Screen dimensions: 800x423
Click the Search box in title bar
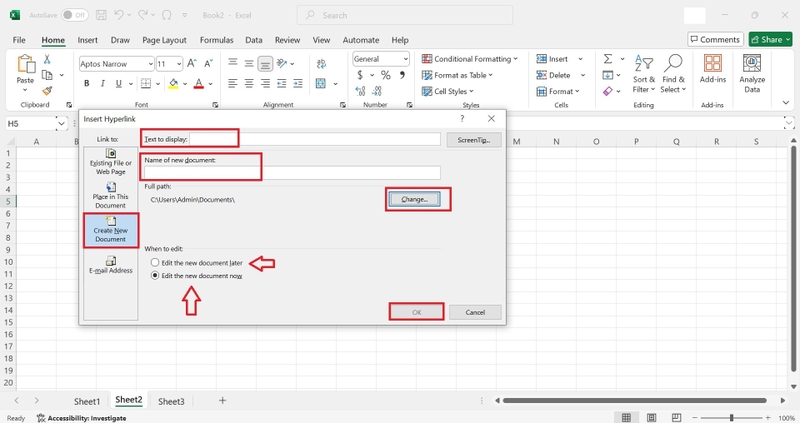pos(405,15)
